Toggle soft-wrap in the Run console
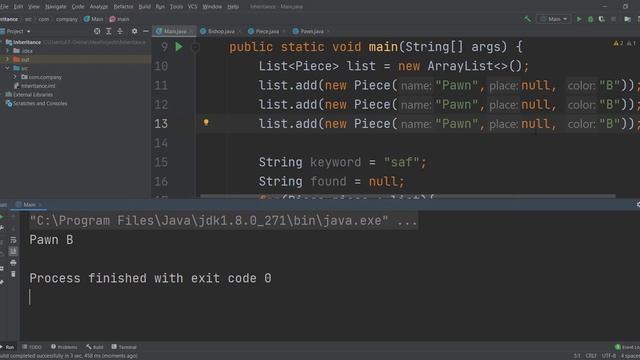640x360 pixels. (x=13, y=240)
